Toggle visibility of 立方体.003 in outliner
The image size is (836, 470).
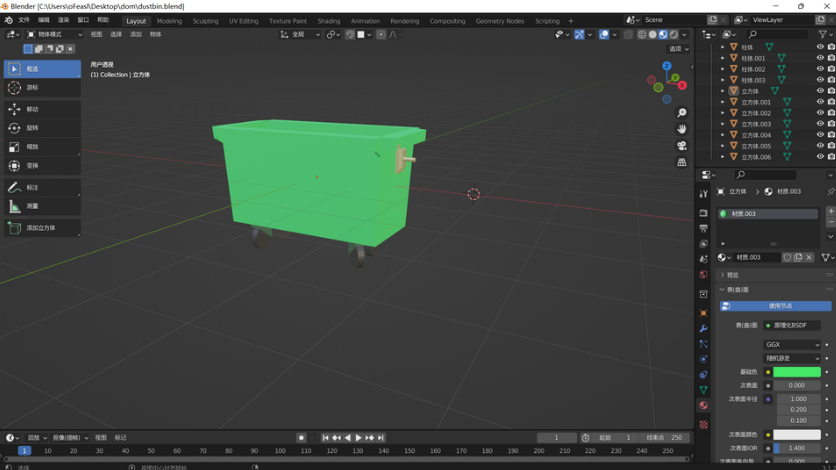(820, 124)
